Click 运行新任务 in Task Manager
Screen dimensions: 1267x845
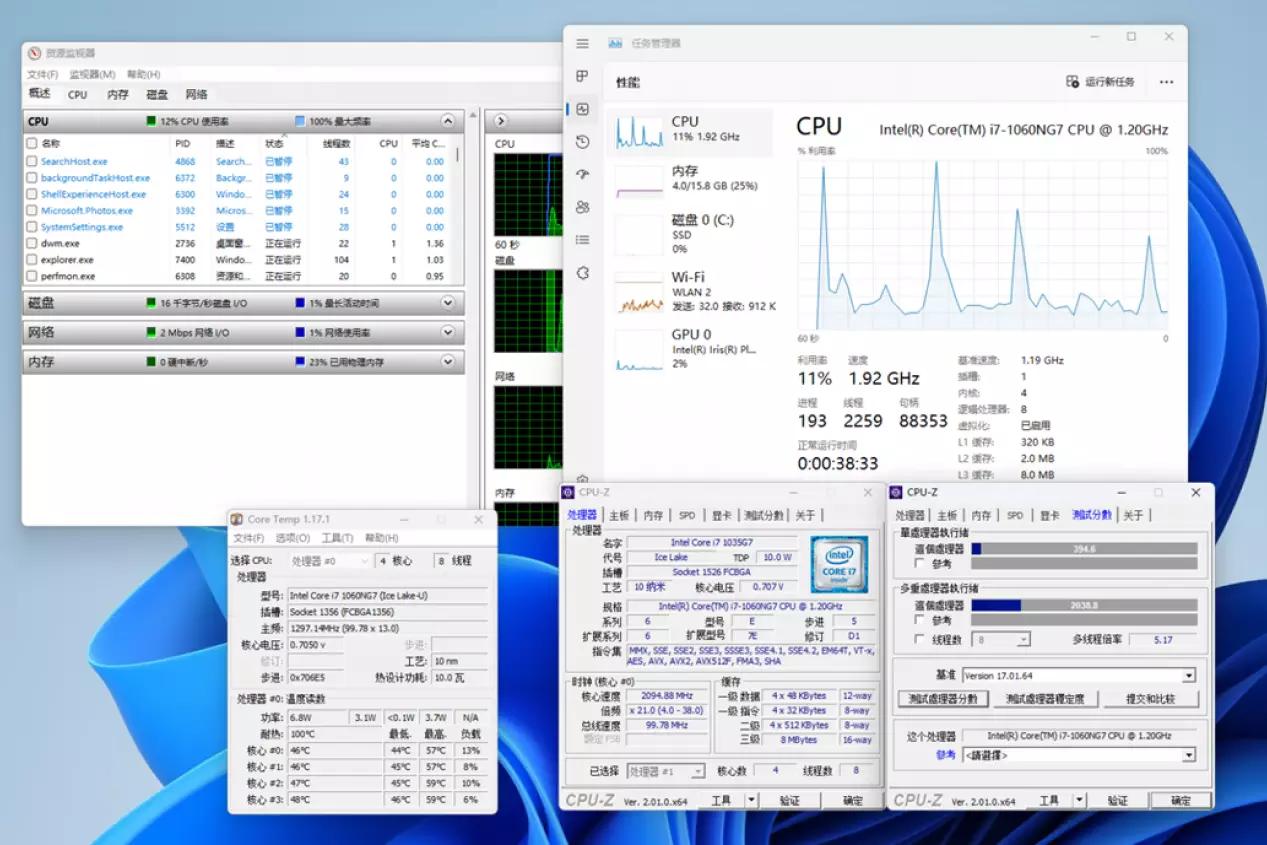coord(1101,82)
